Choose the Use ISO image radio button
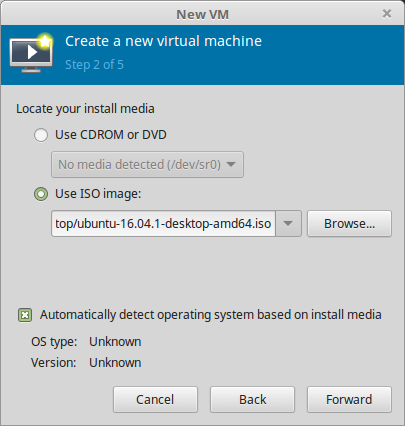Image resolution: width=405 pixels, height=426 pixels. pos(41,194)
